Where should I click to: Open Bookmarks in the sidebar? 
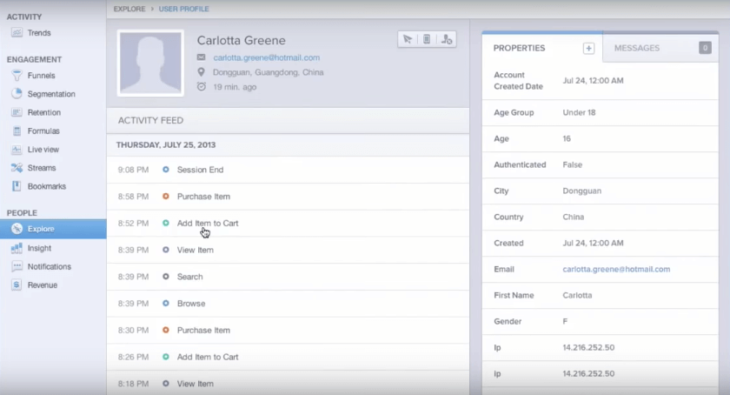pos(47,186)
